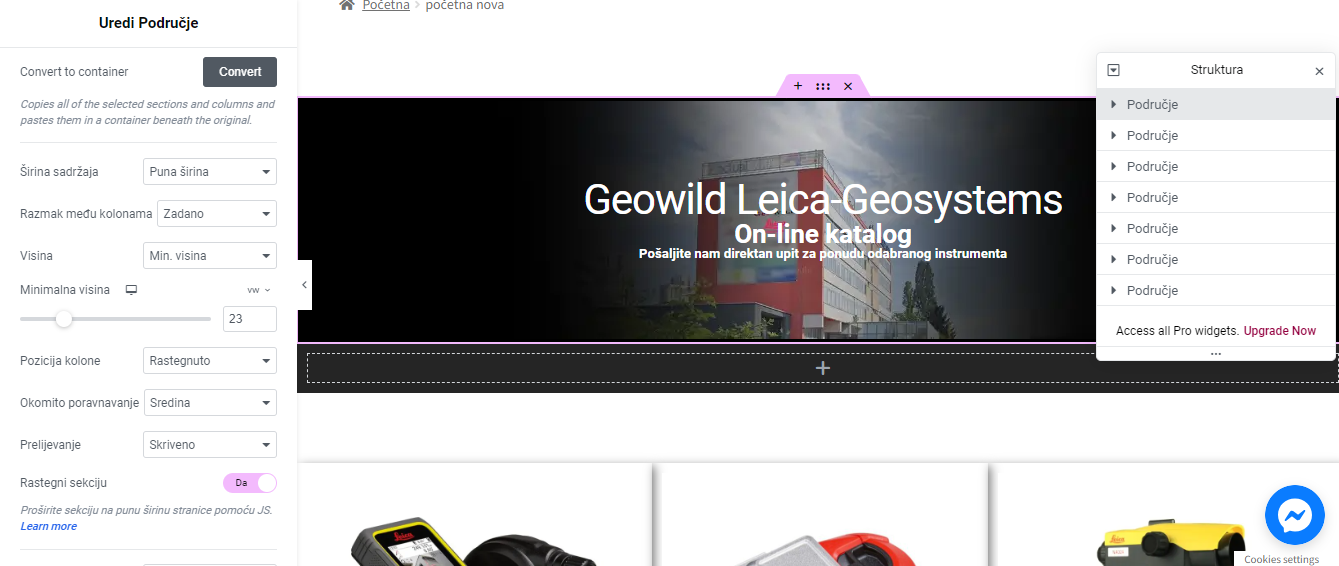Click the Learn more link
Screen dimensions: 1339x566
49,526
